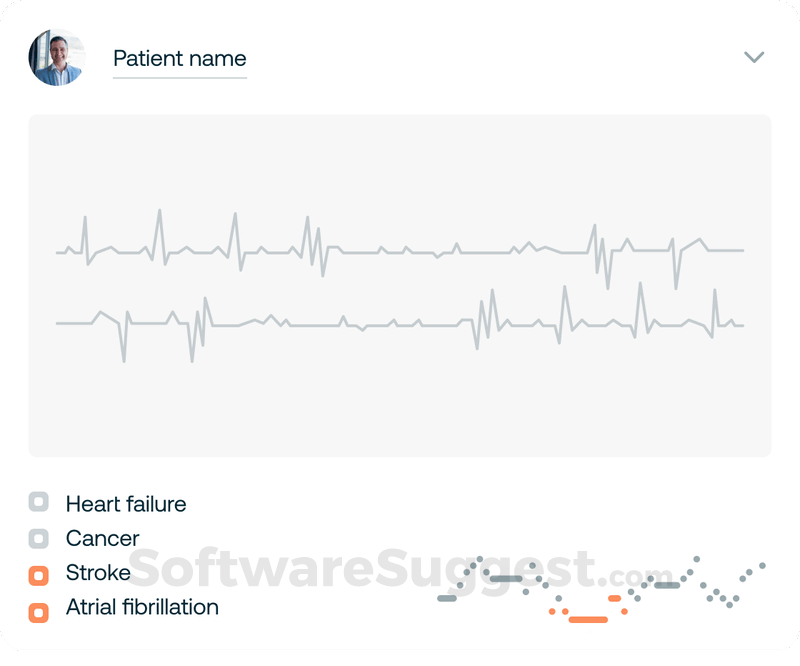Click the rightmost gray bar in the timeline chart
The image size is (800, 666).
(667, 585)
